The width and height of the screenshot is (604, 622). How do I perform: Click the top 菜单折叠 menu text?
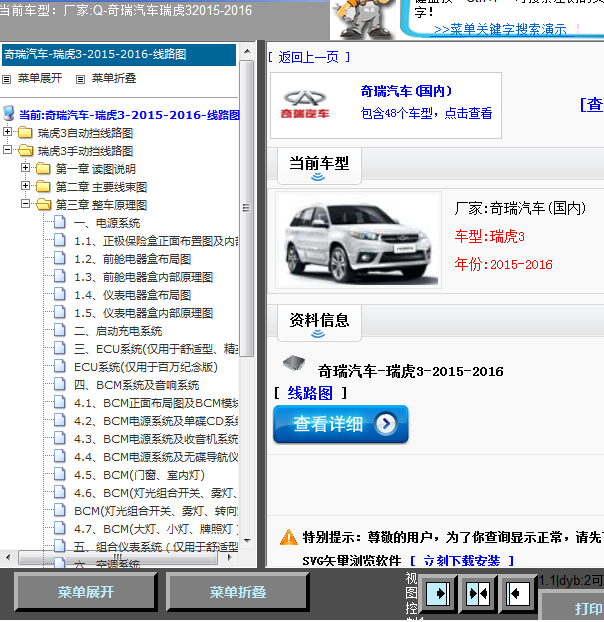point(114,78)
